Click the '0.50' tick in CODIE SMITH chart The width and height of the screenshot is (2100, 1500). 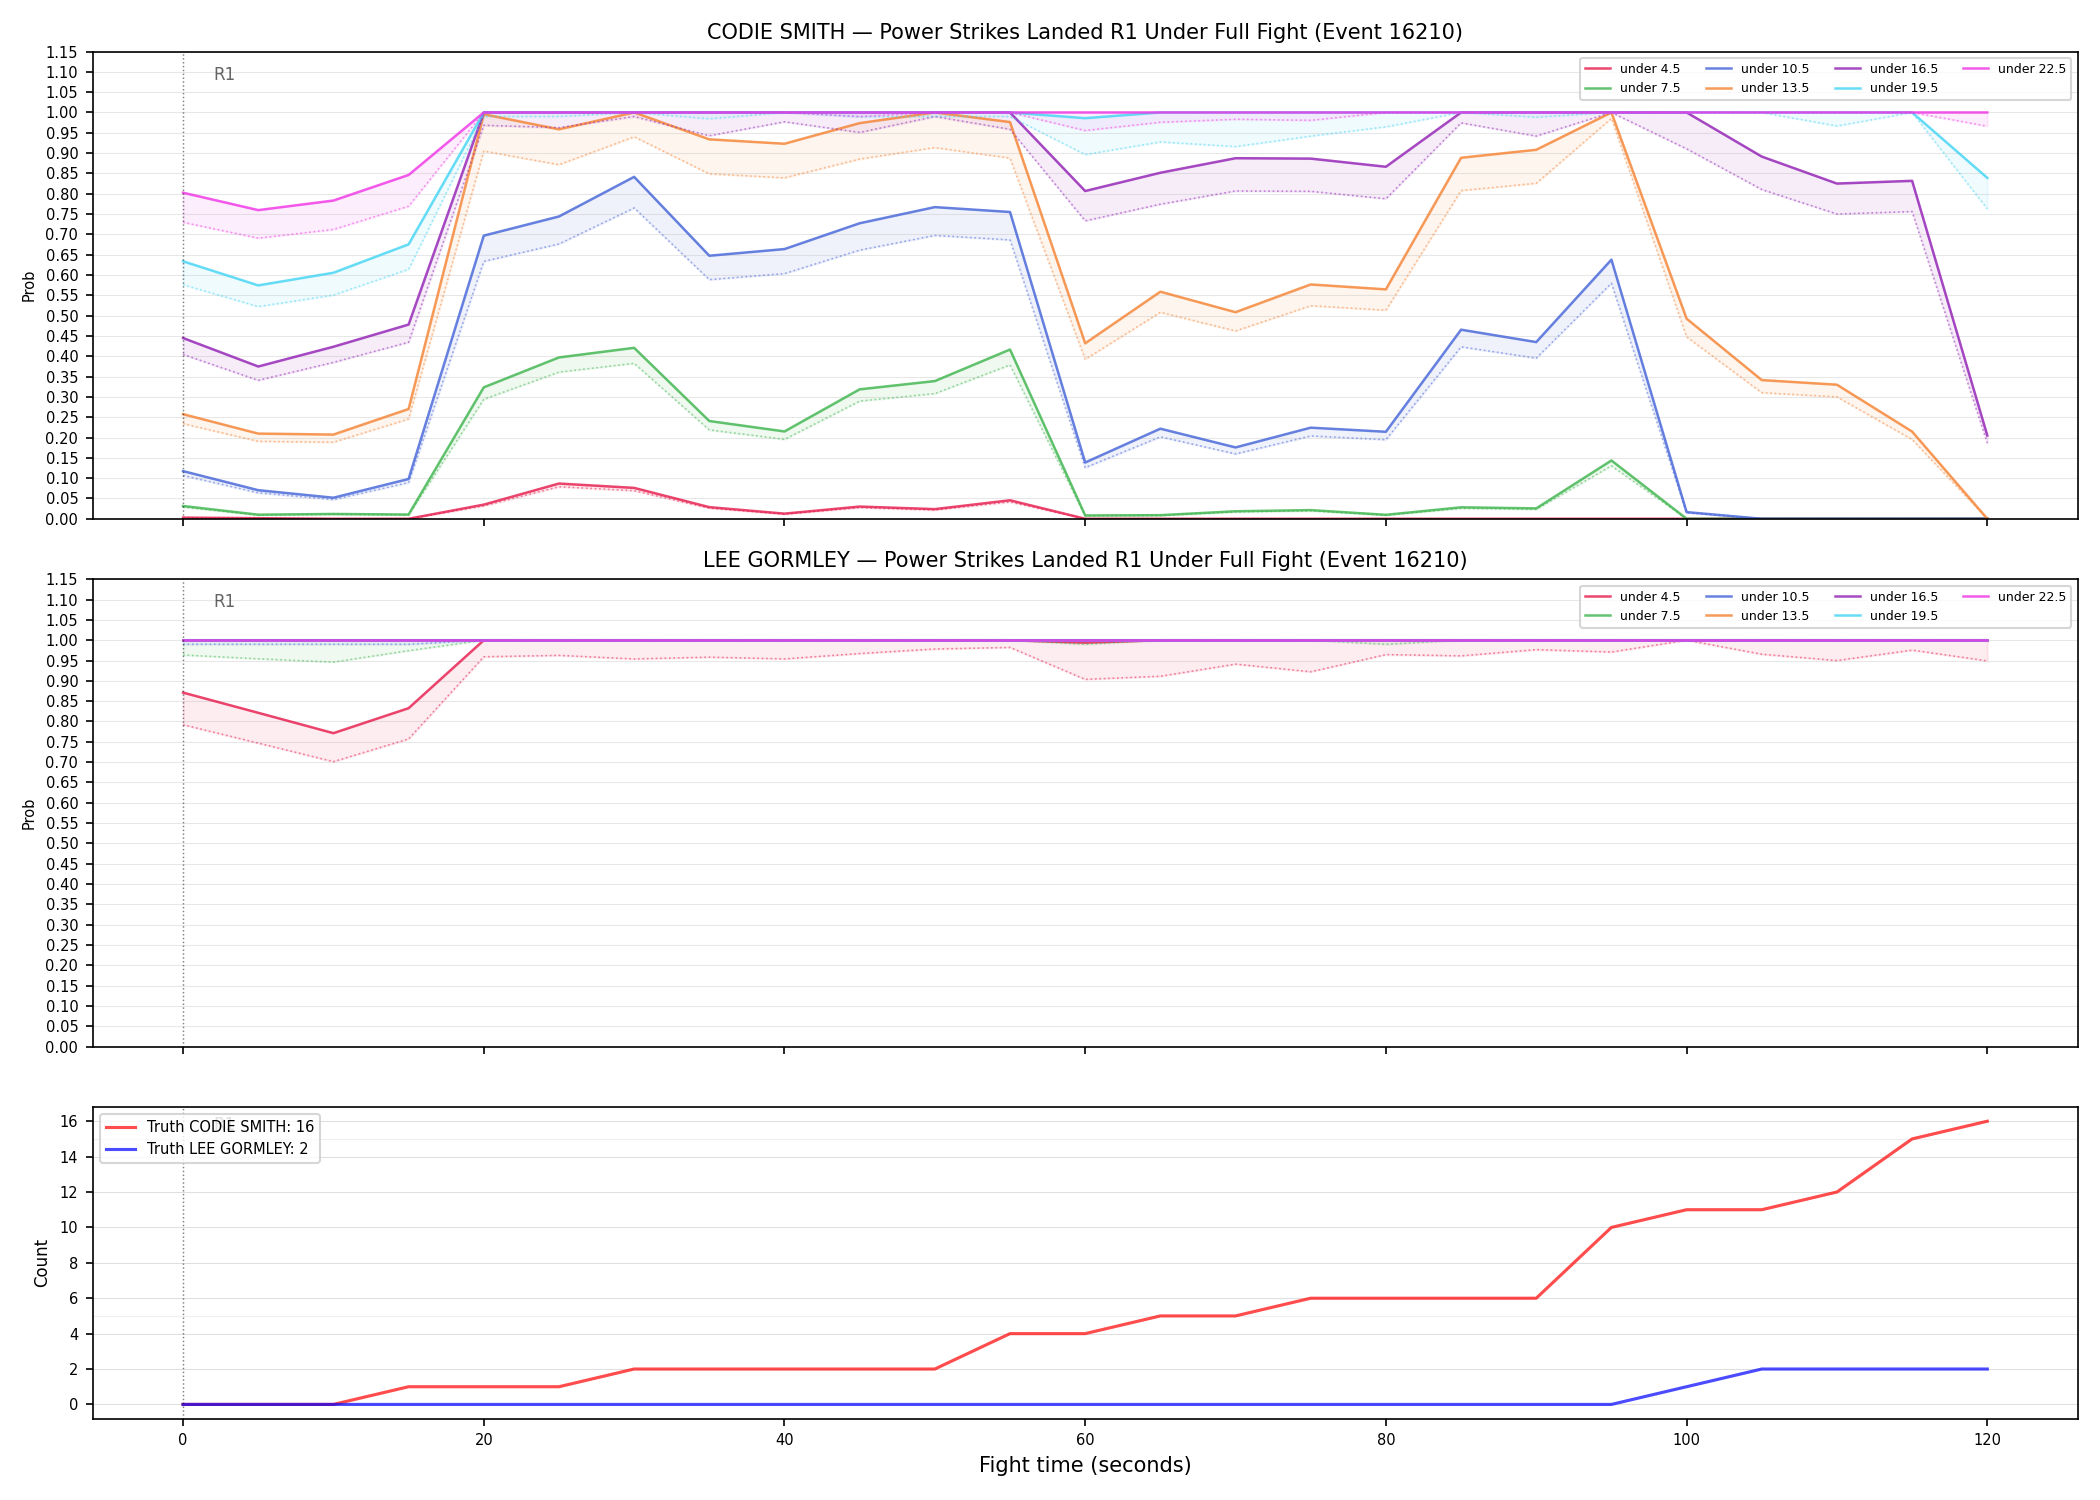coord(62,316)
